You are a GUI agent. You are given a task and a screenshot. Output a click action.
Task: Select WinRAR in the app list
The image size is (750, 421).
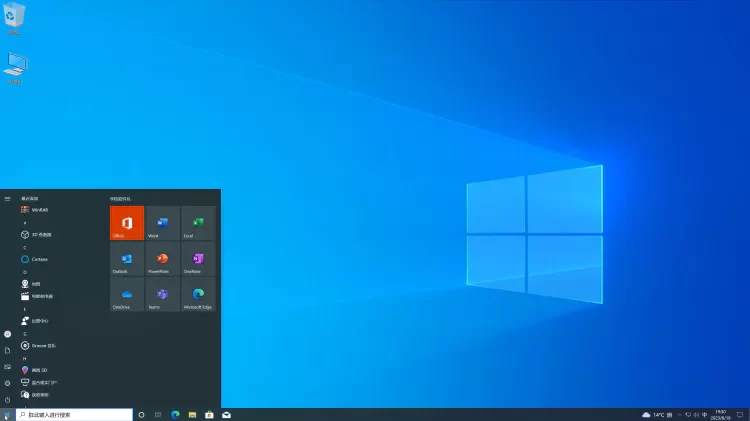point(40,210)
